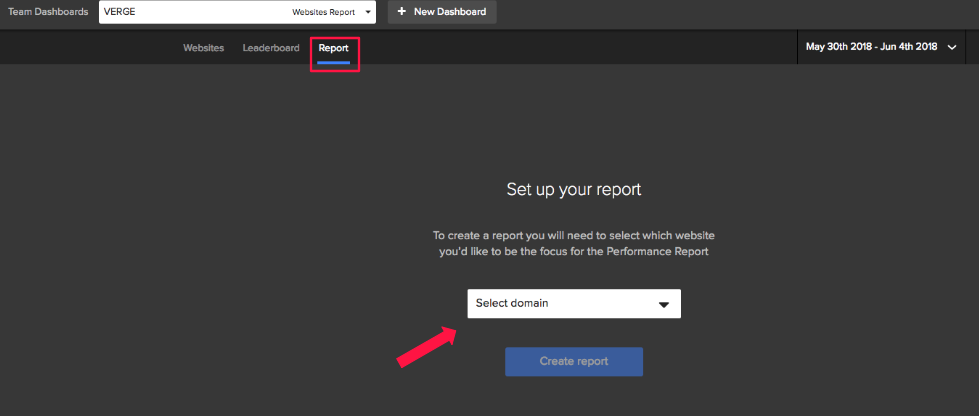Click the caret arrow in the VERGE selector
Viewport: 979px width, 416px height.
point(368,13)
